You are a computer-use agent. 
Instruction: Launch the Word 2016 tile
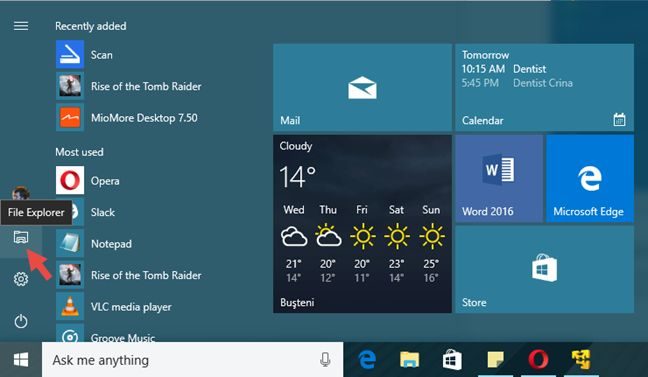click(x=499, y=178)
